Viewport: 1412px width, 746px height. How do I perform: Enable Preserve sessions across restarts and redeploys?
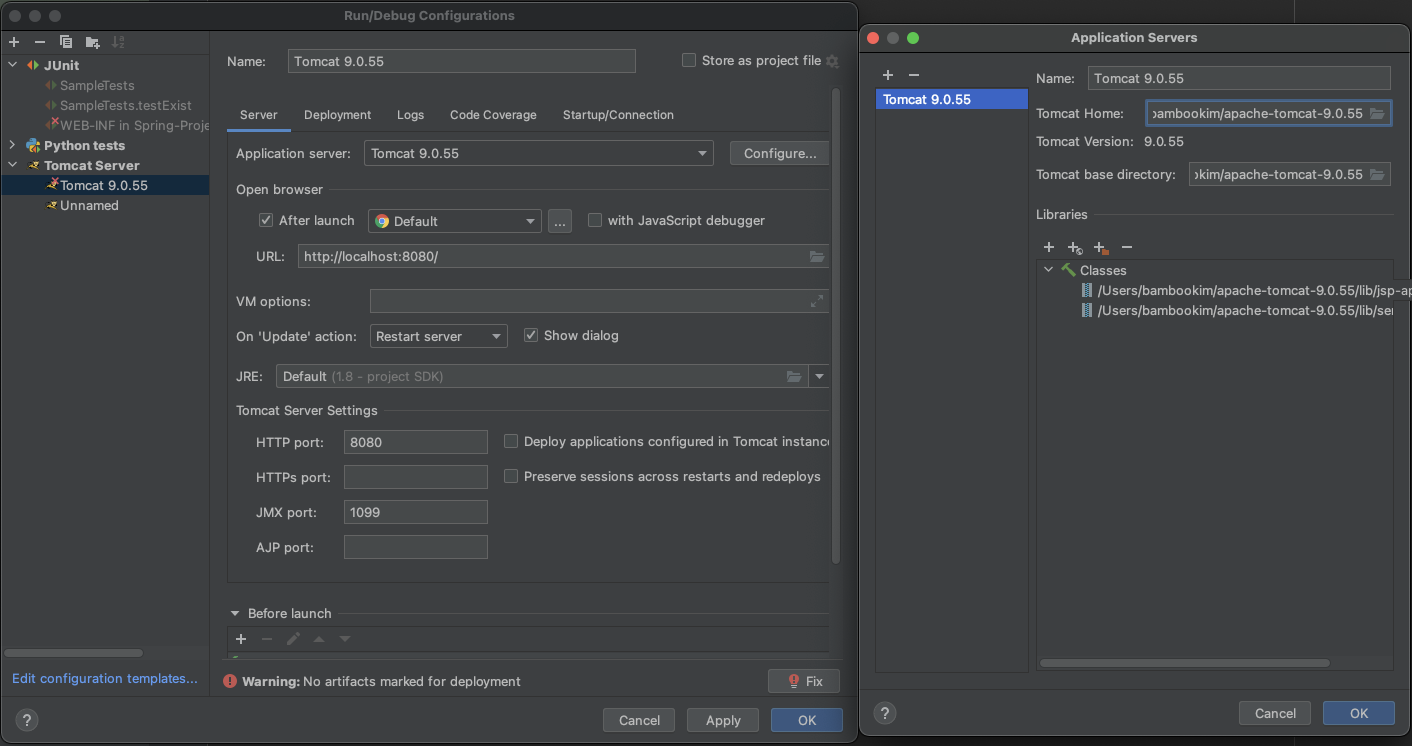pyautogui.click(x=511, y=476)
